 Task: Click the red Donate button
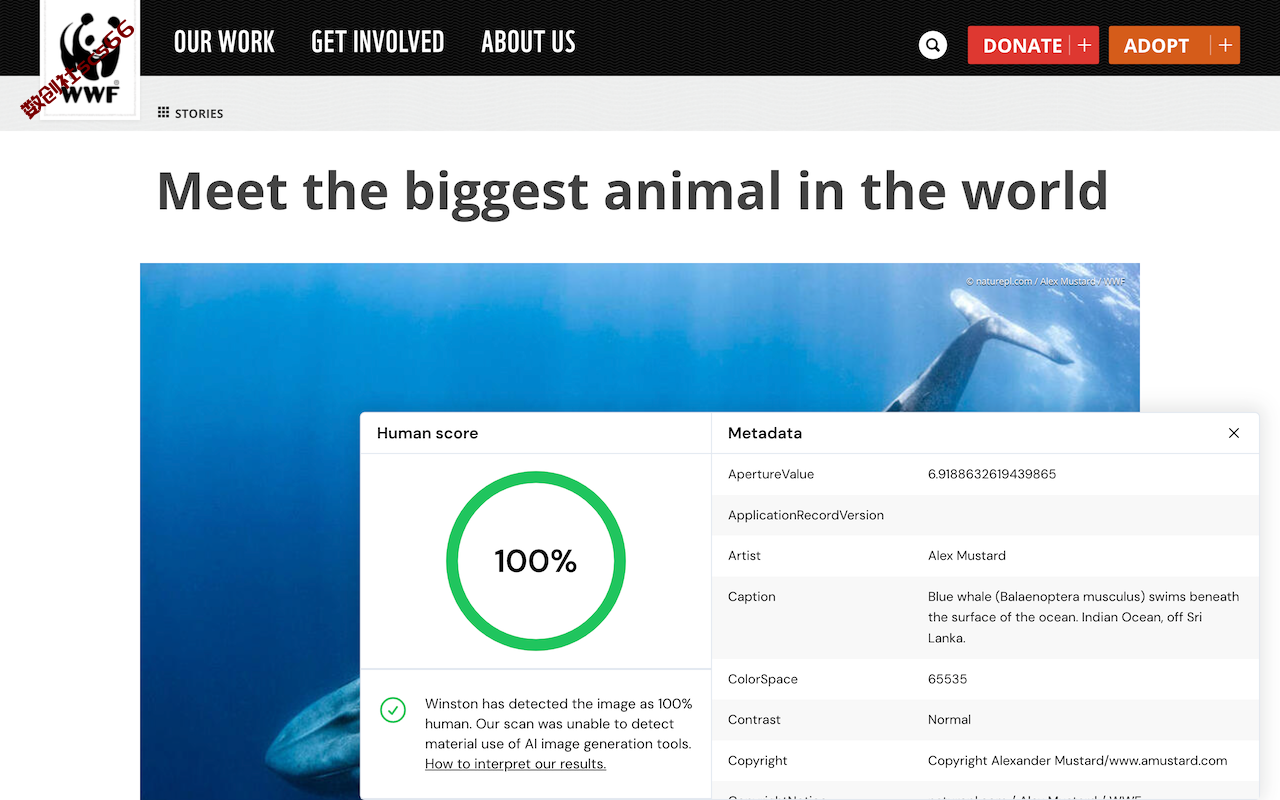[x=1033, y=45]
